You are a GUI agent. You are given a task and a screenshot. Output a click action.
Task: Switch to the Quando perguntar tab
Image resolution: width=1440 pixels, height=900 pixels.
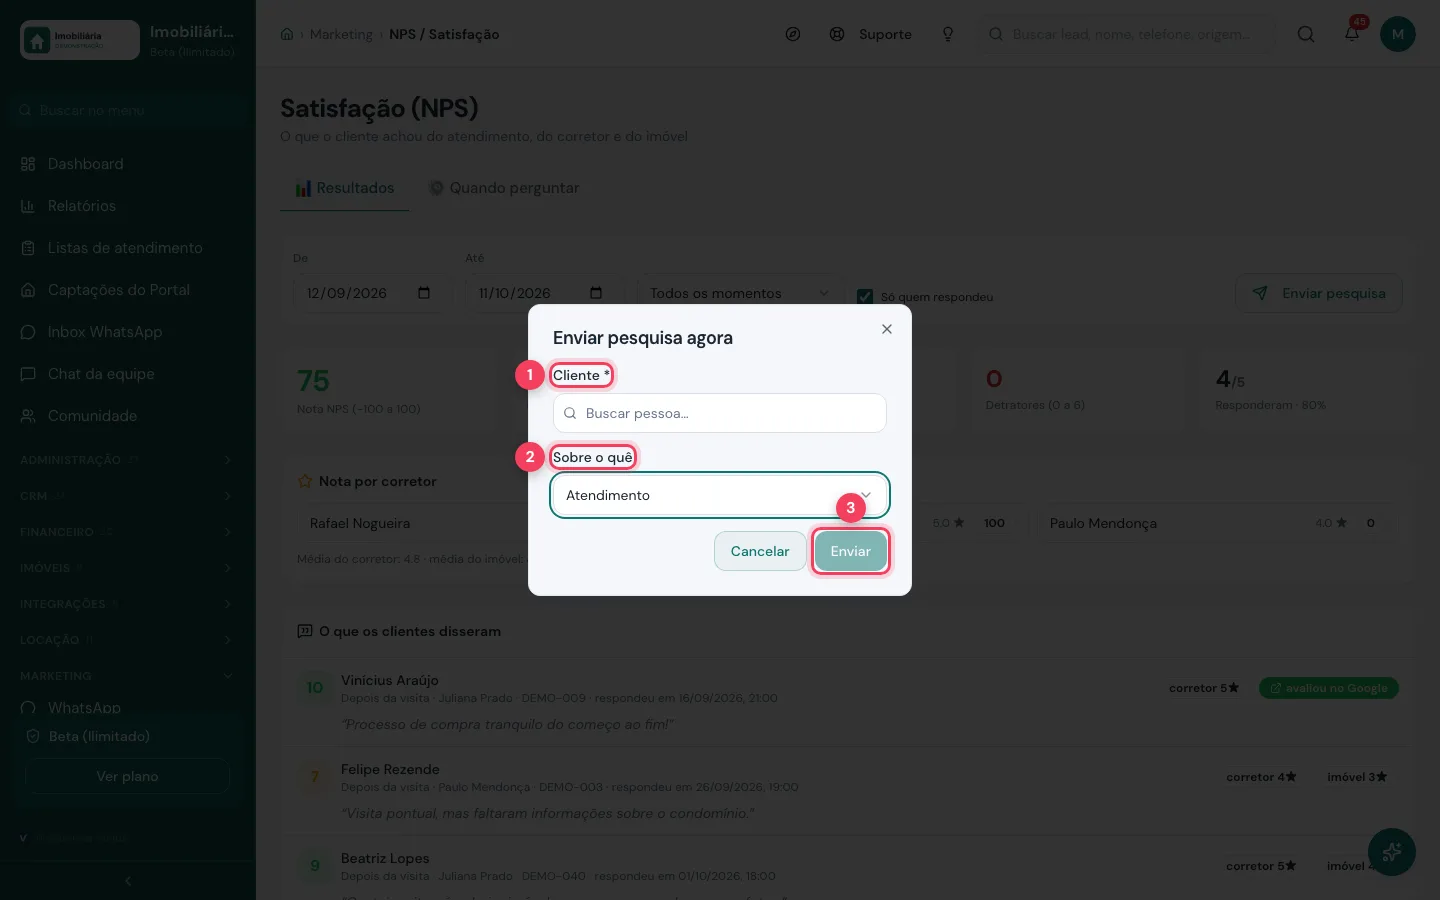point(504,188)
